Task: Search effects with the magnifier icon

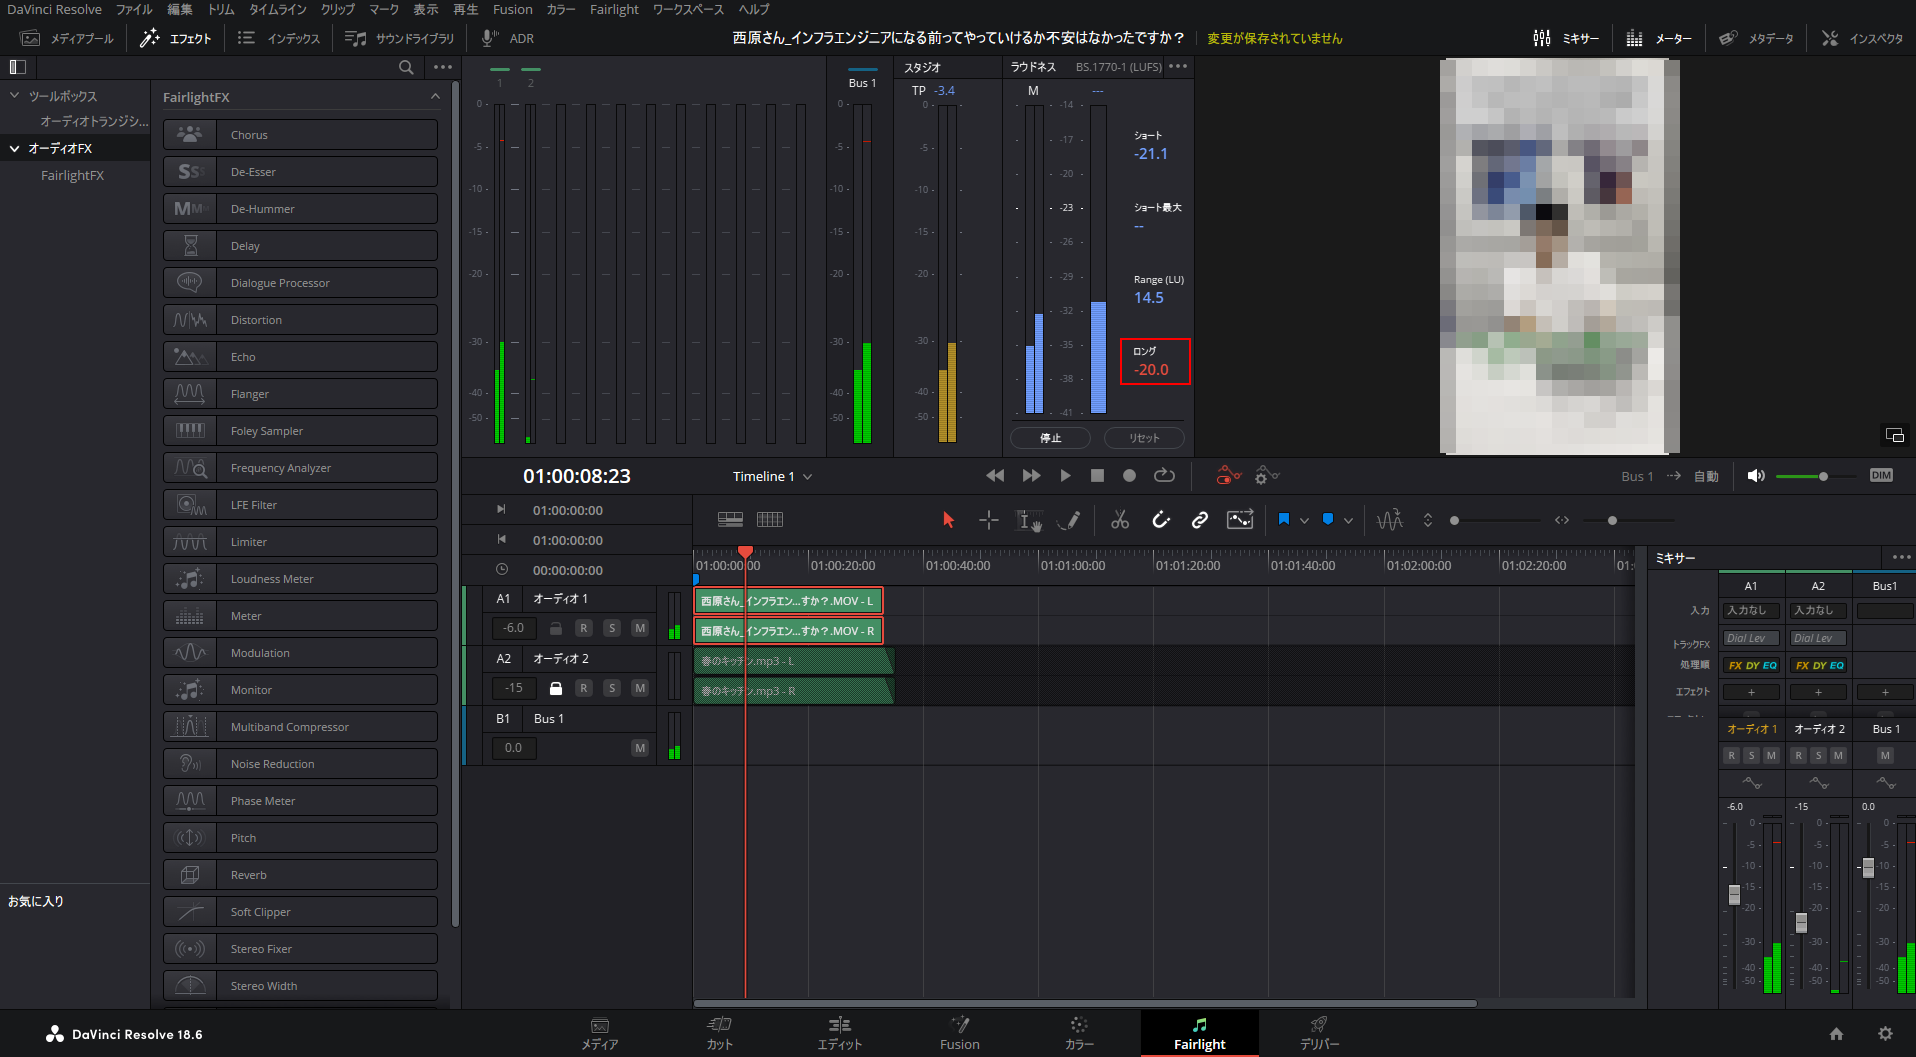Action: (x=406, y=67)
